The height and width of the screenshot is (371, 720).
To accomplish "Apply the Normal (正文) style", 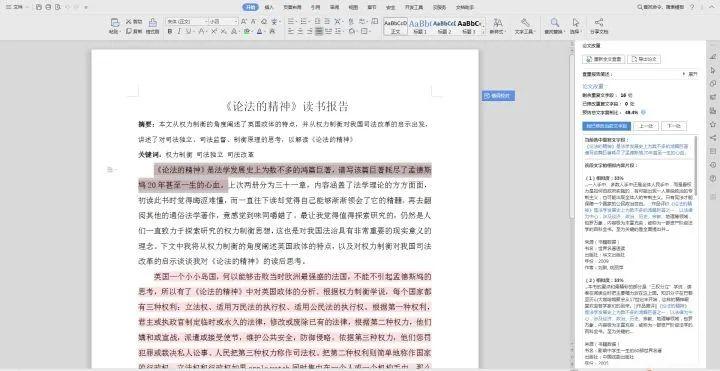I will tap(395, 26).
